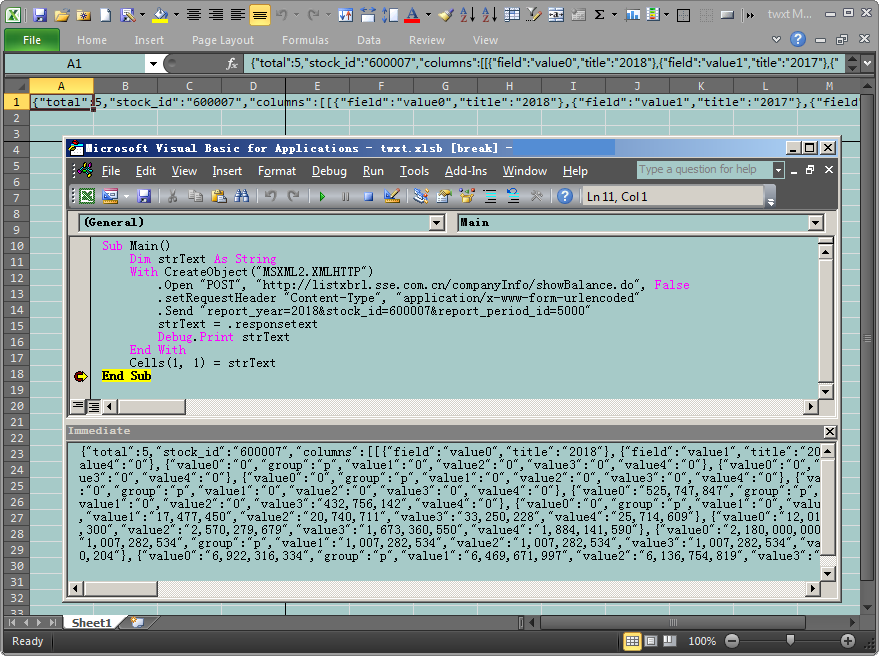879x656 pixels.
Task: Expand the Main procedure dropdown
Action: [x=815, y=222]
